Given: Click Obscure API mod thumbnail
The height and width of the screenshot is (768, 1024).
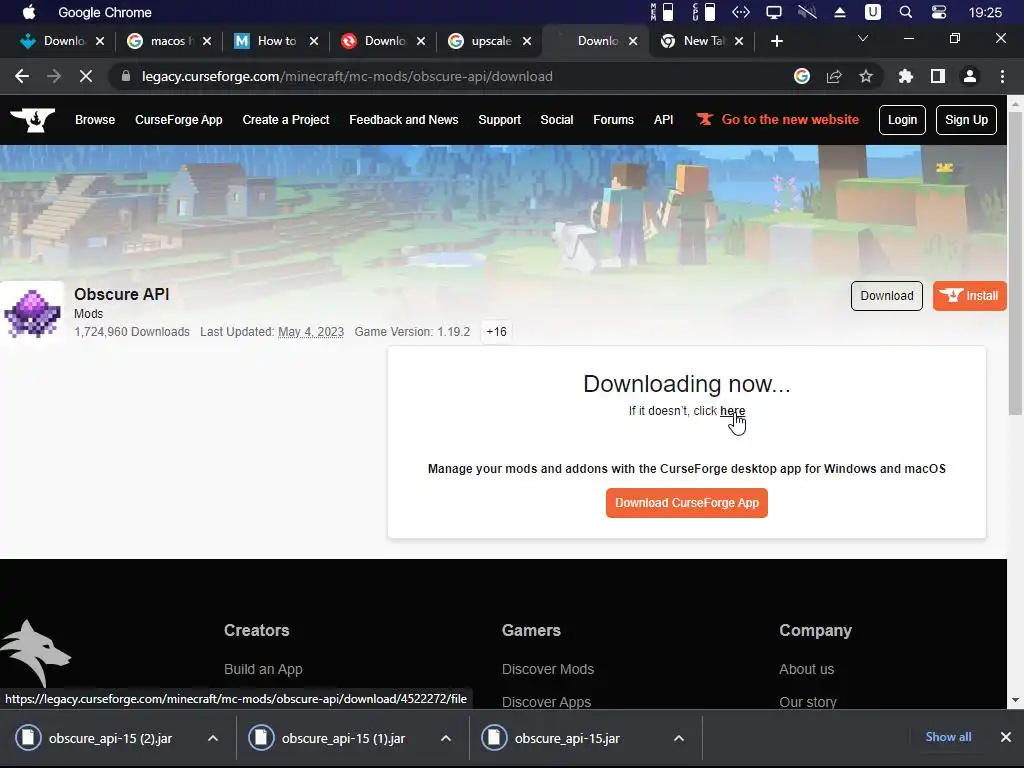Looking at the screenshot, I should point(32,312).
